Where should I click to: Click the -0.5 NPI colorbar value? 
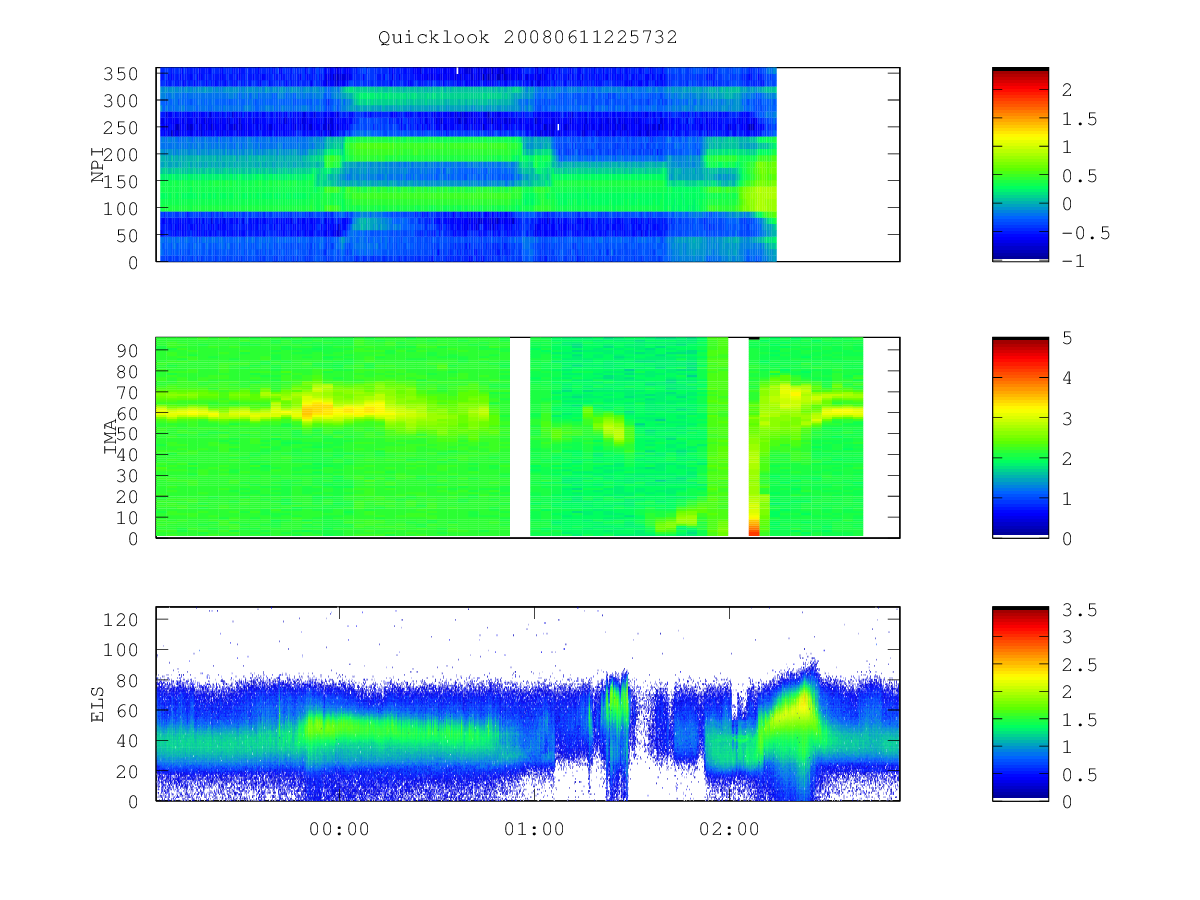pos(1086,233)
